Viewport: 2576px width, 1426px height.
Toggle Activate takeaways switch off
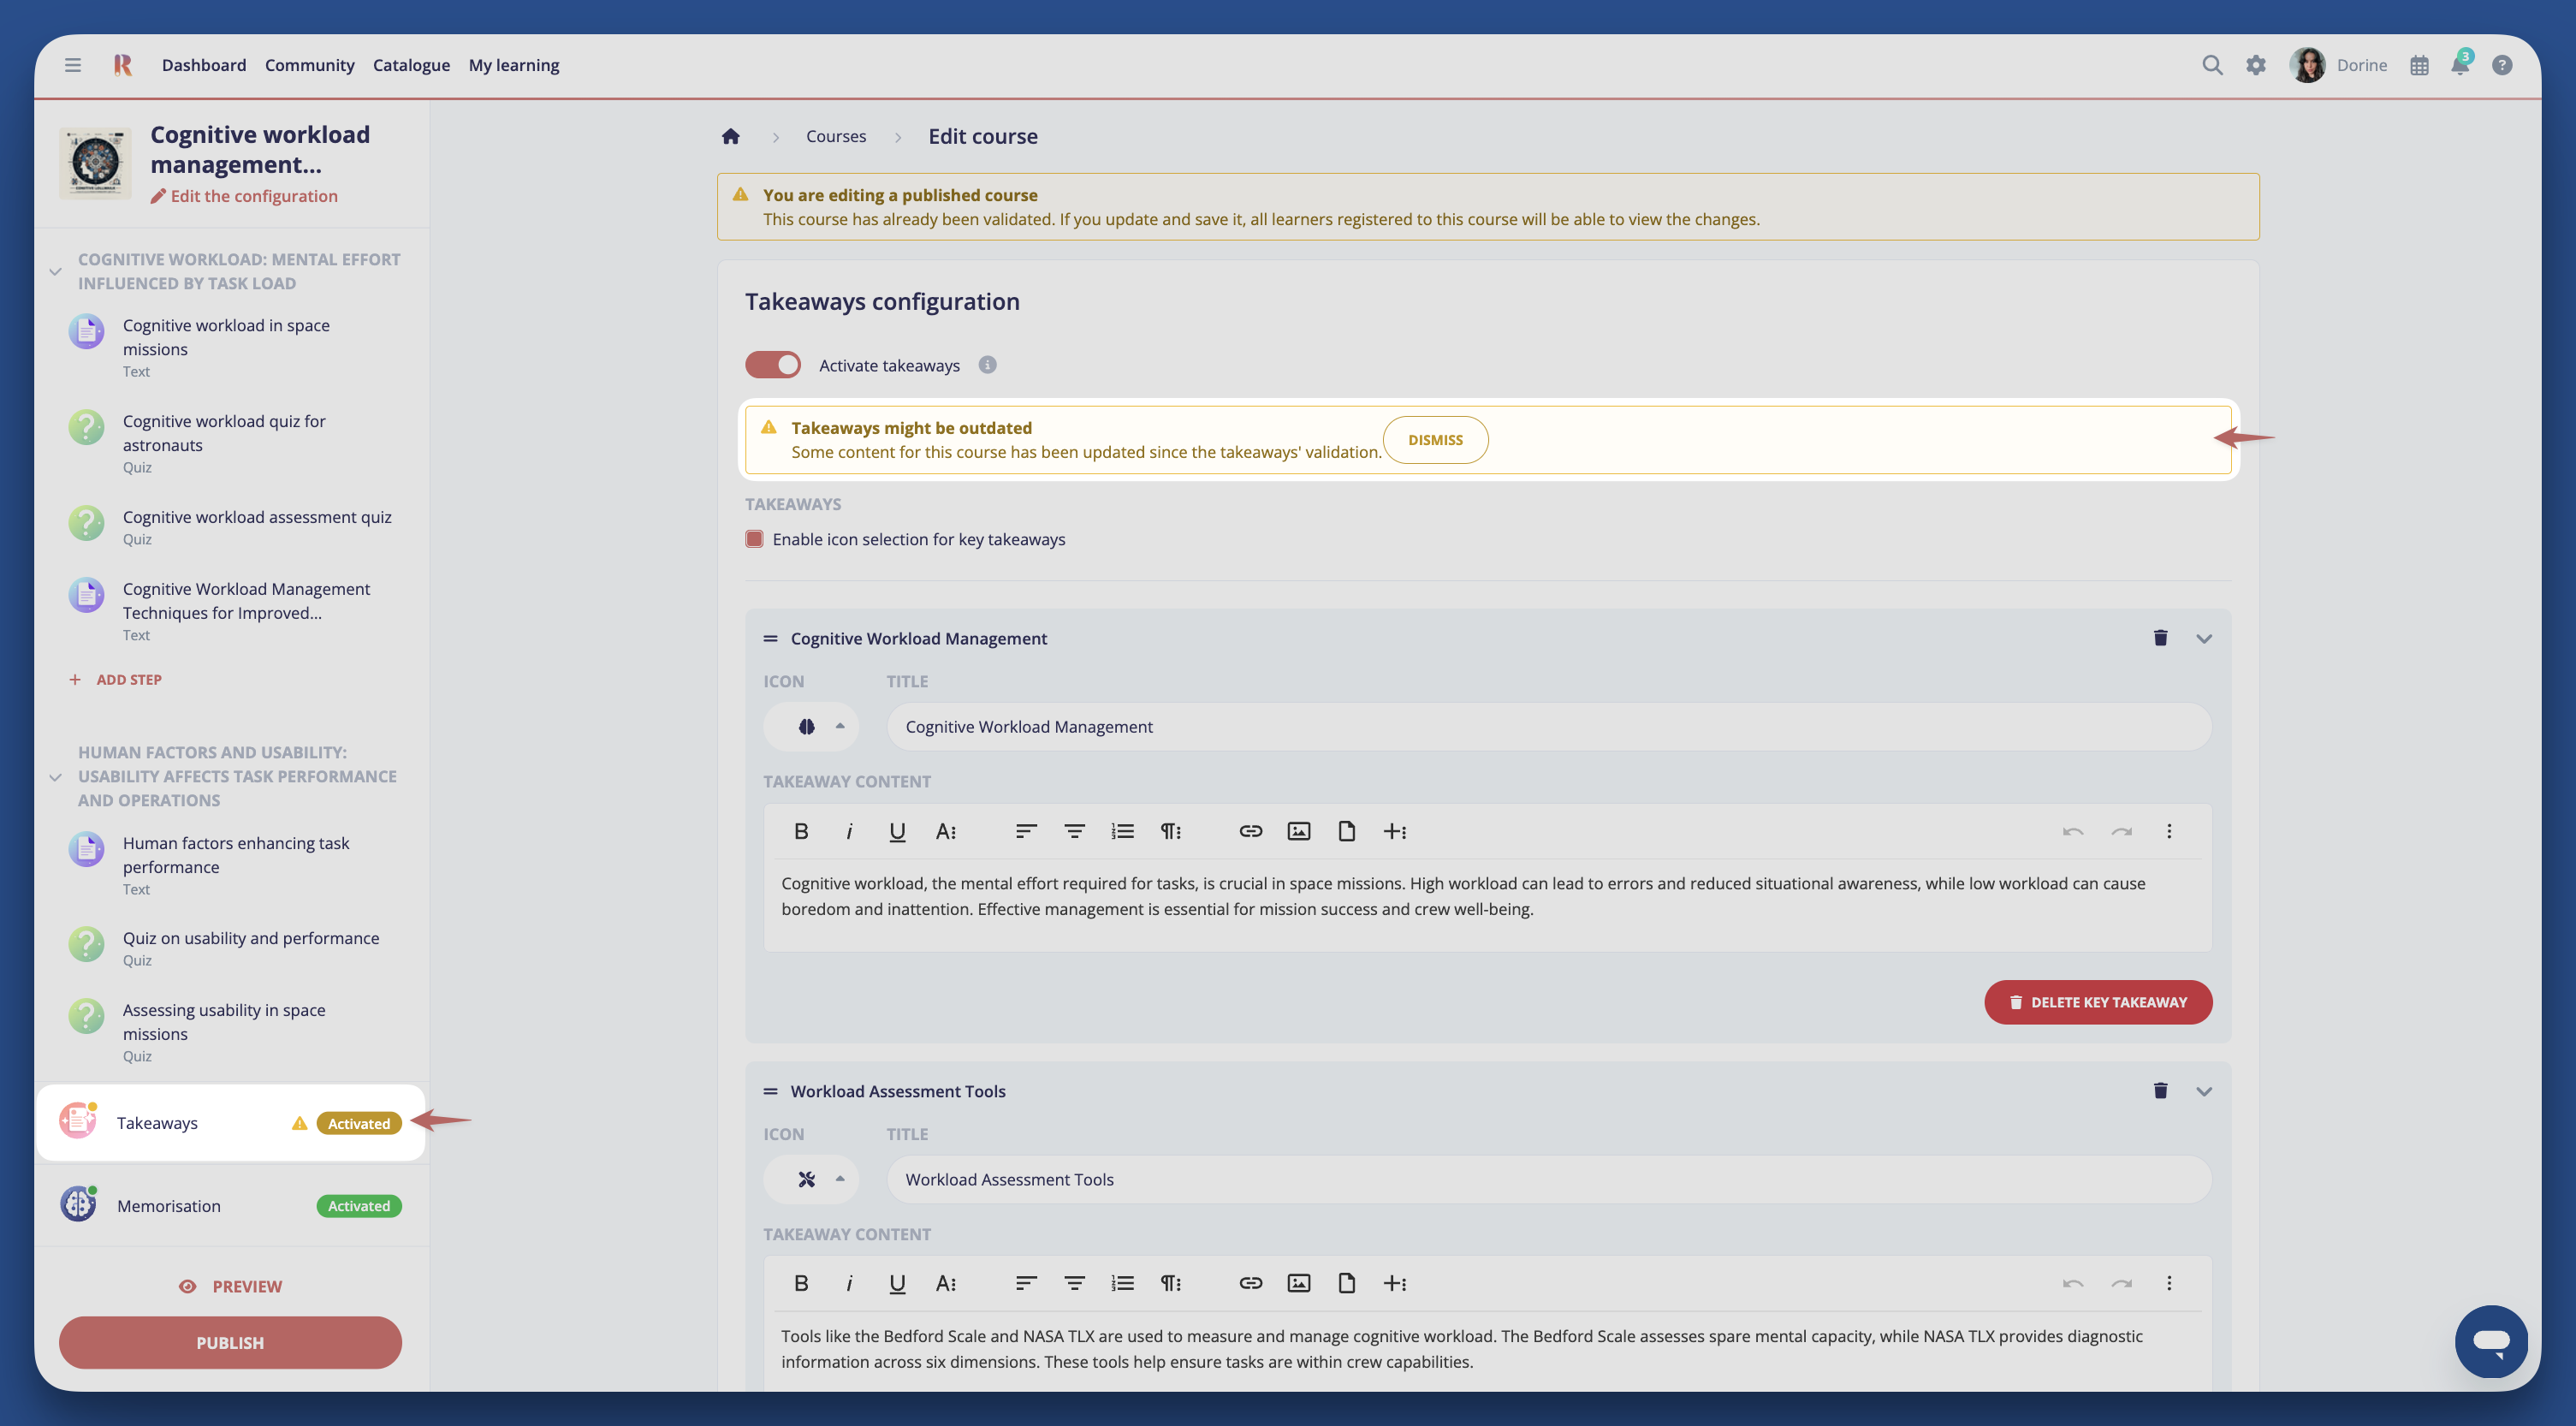[x=773, y=365]
